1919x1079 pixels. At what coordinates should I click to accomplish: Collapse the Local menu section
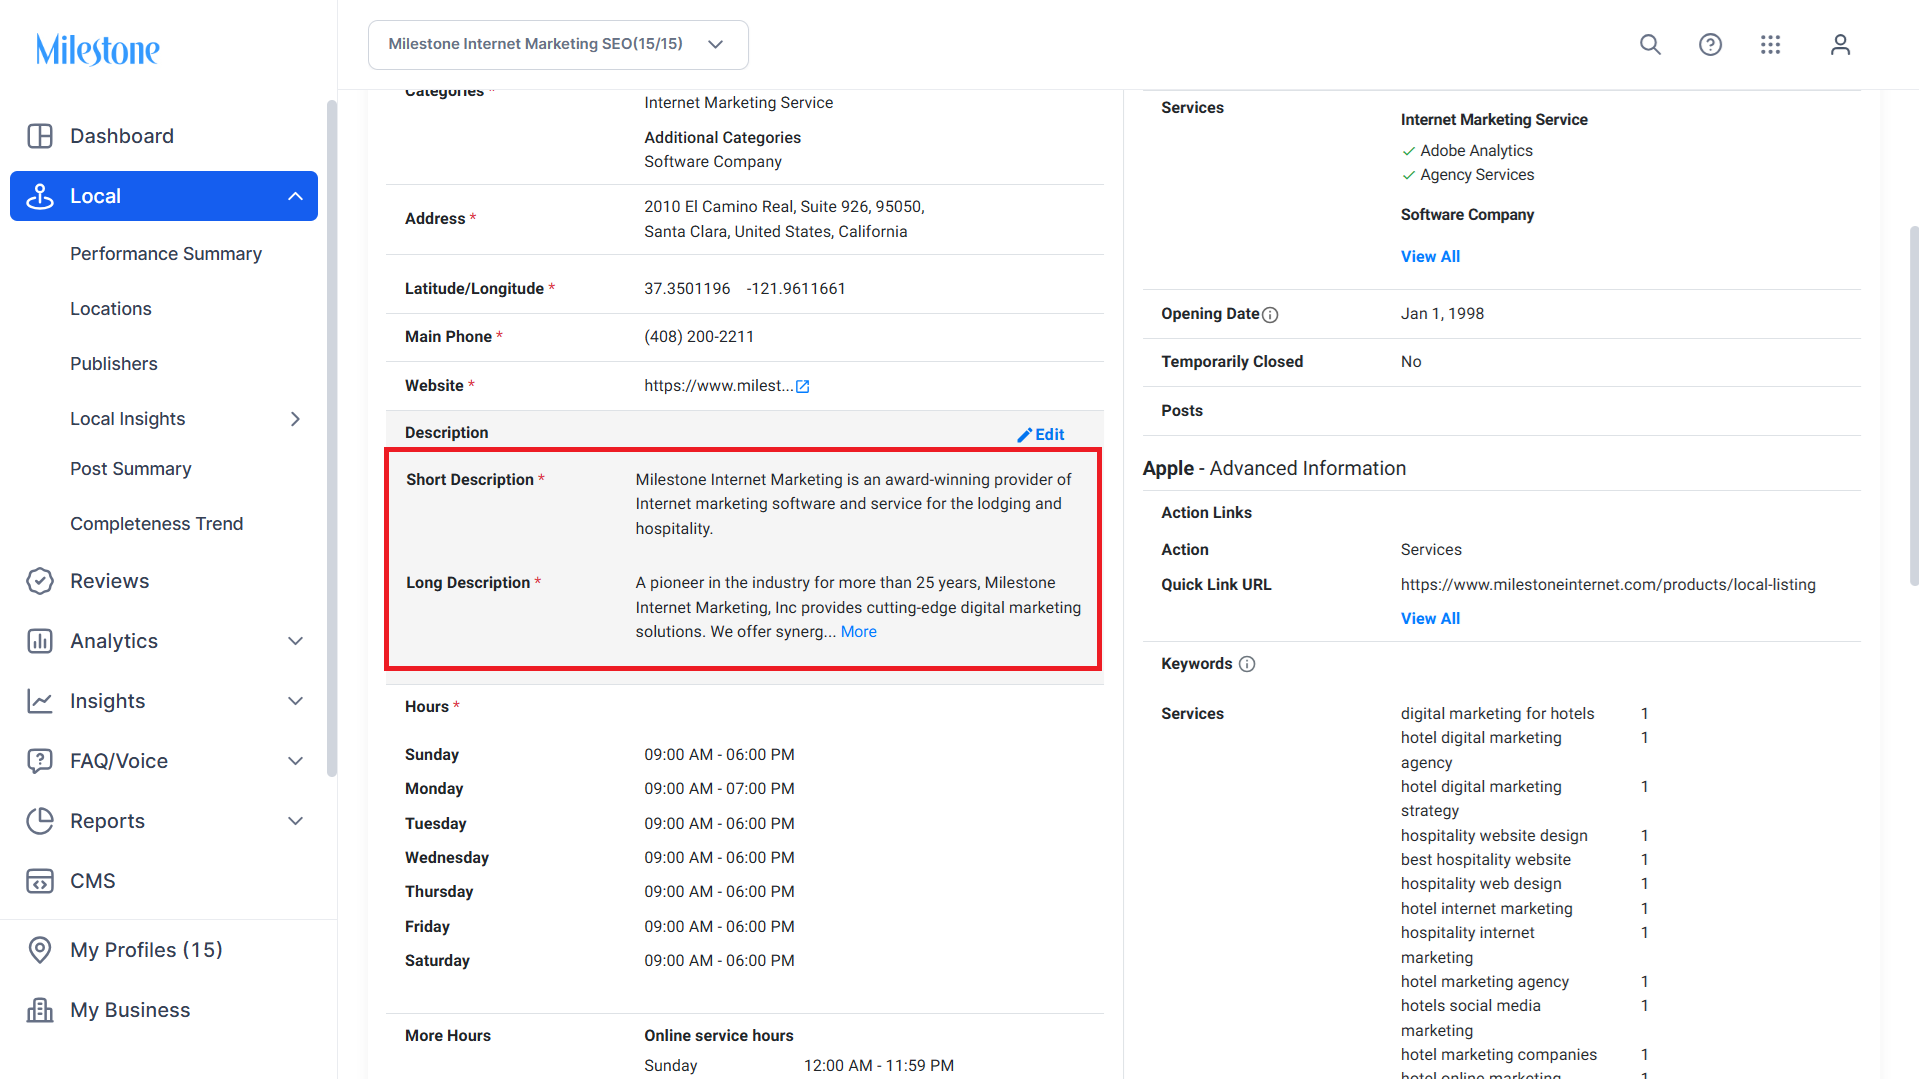[x=295, y=196]
